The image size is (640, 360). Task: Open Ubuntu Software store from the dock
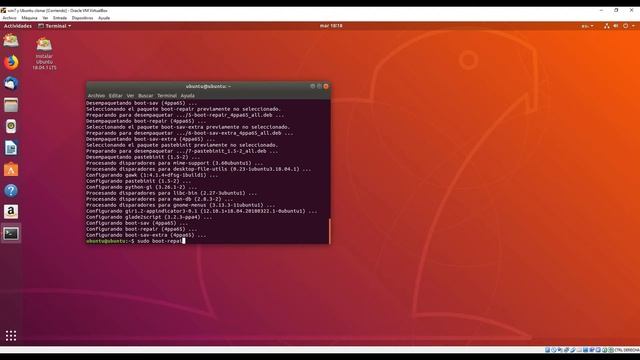(x=11, y=169)
